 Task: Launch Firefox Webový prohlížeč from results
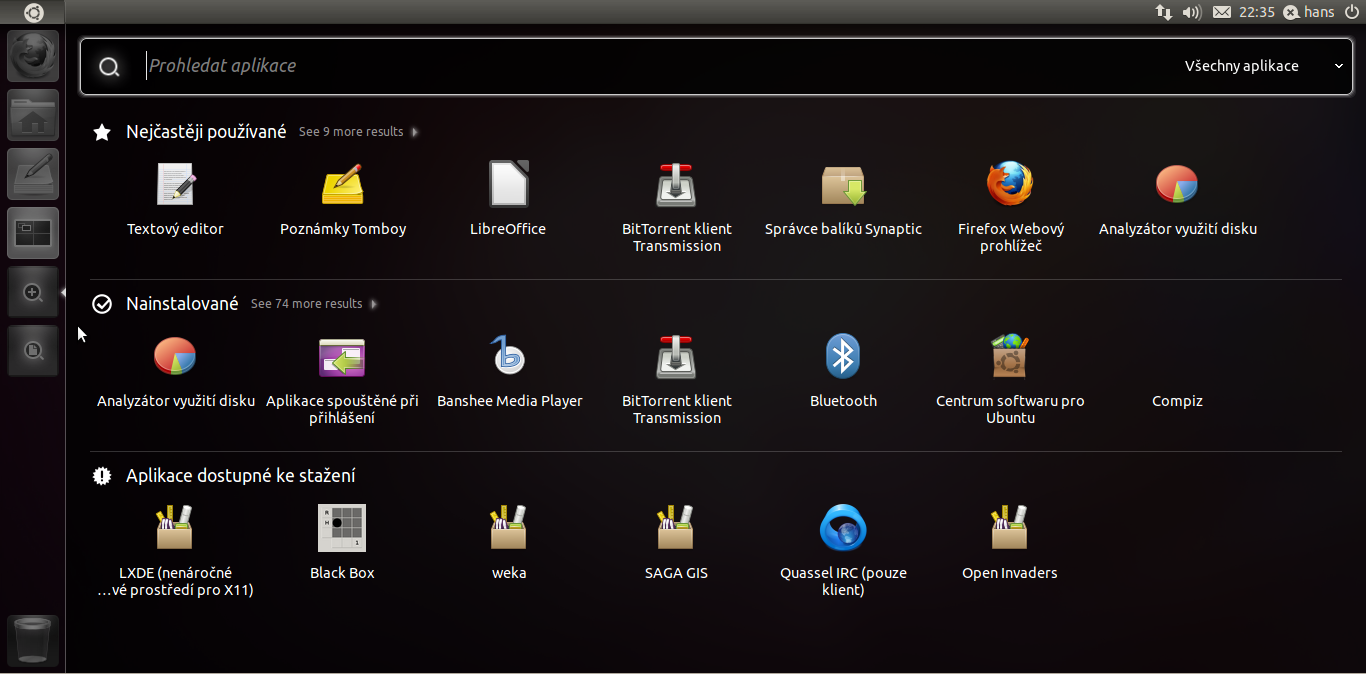point(1010,186)
